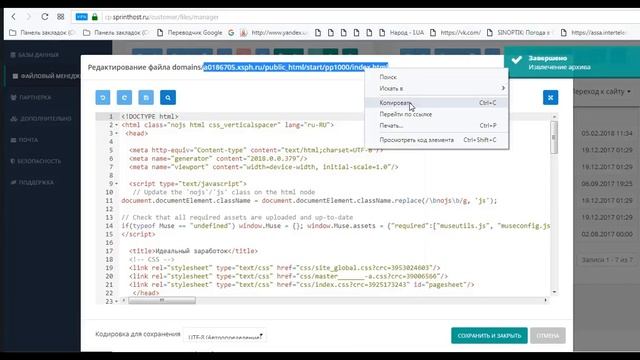Toggle the VPN badge in address bar

[82, 17]
